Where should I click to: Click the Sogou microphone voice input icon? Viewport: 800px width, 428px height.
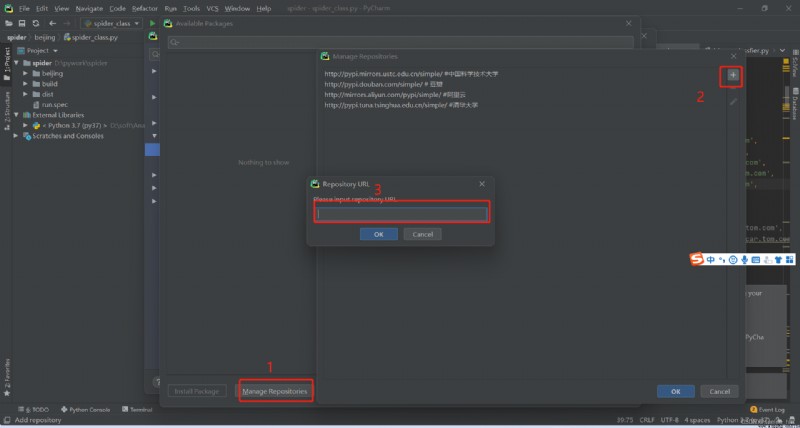[744, 260]
